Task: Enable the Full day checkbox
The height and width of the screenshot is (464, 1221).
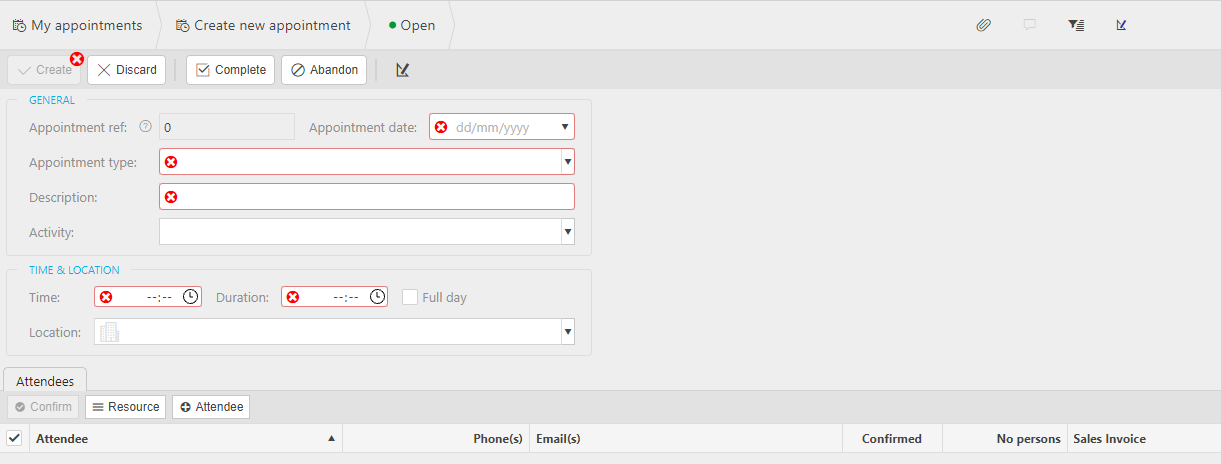Action: (410, 297)
